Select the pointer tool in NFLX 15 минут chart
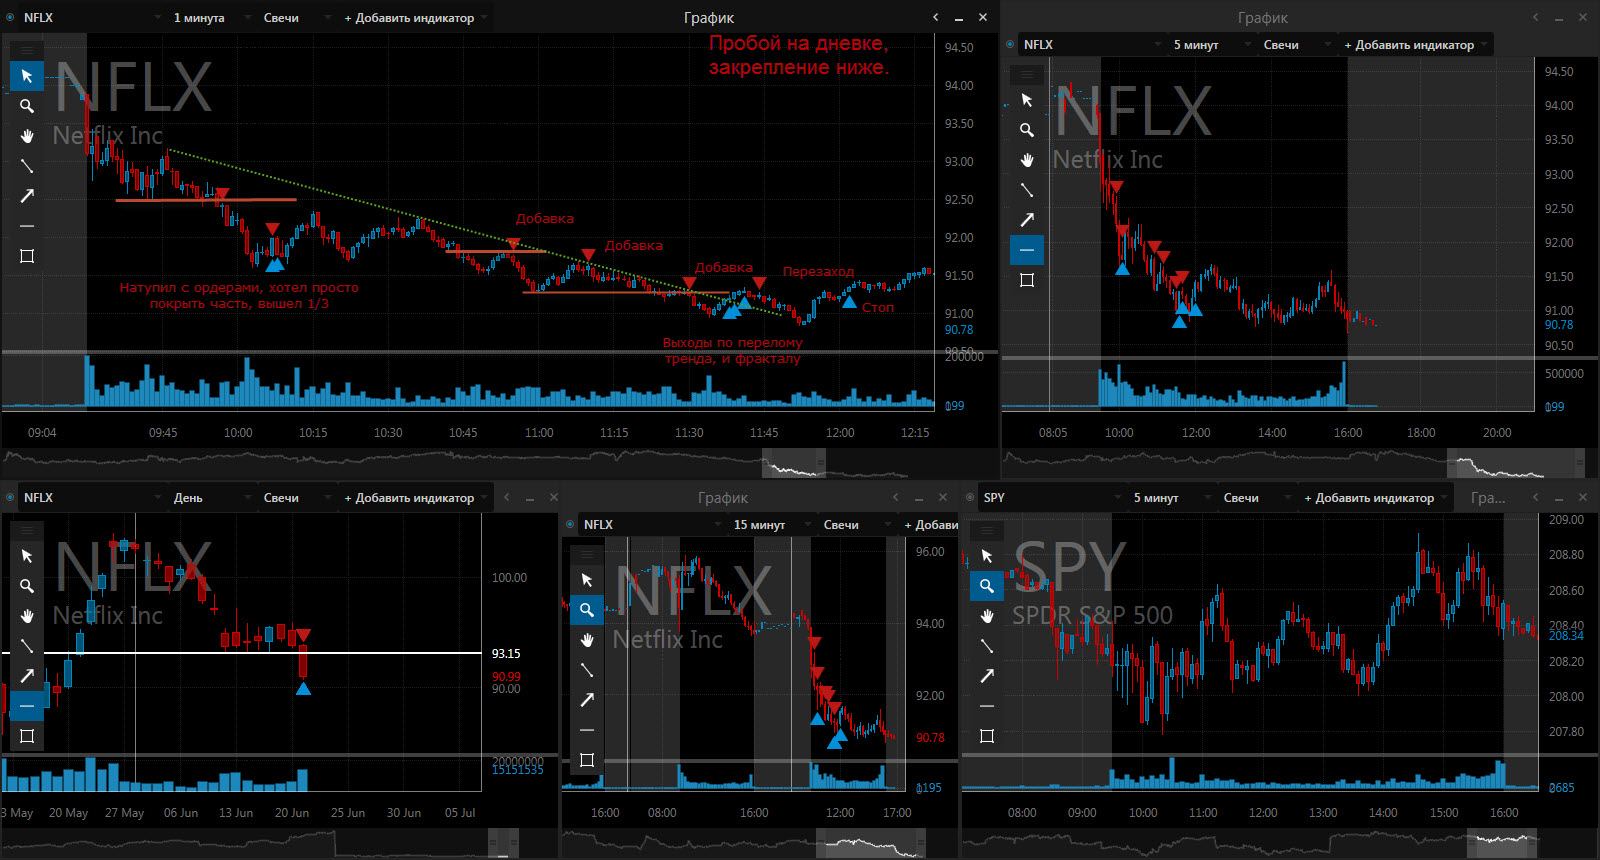The image size is (1600, 860). [587, 580]
